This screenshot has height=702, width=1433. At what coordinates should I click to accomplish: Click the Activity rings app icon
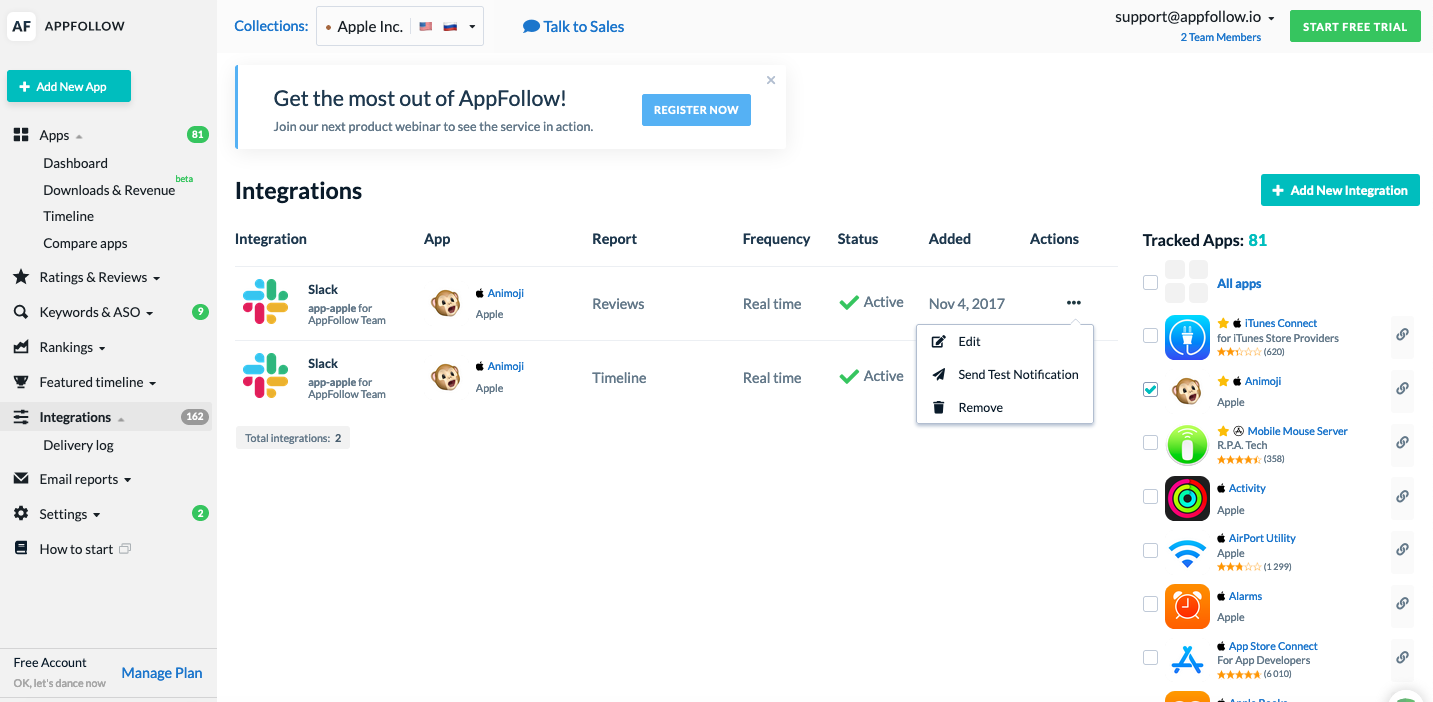pyautogui.click(x=1187, y=498)
